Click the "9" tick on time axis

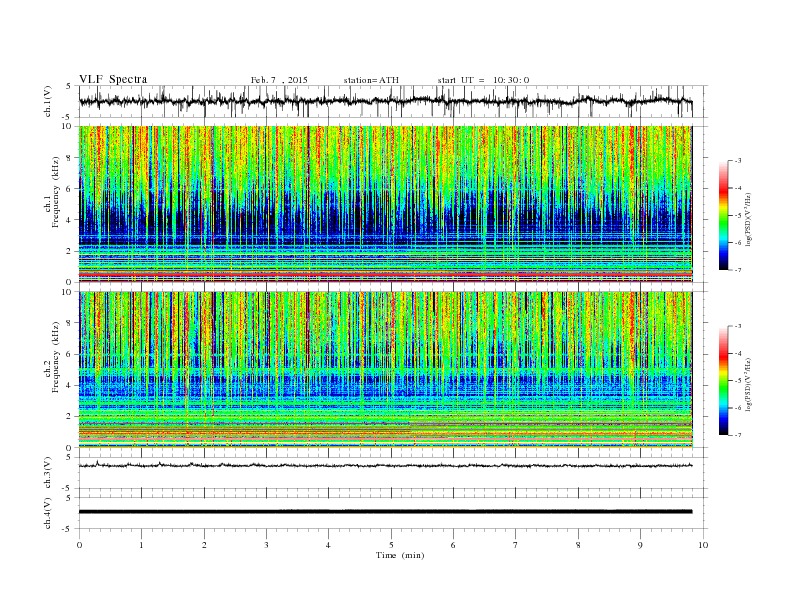tap(640, 545)
